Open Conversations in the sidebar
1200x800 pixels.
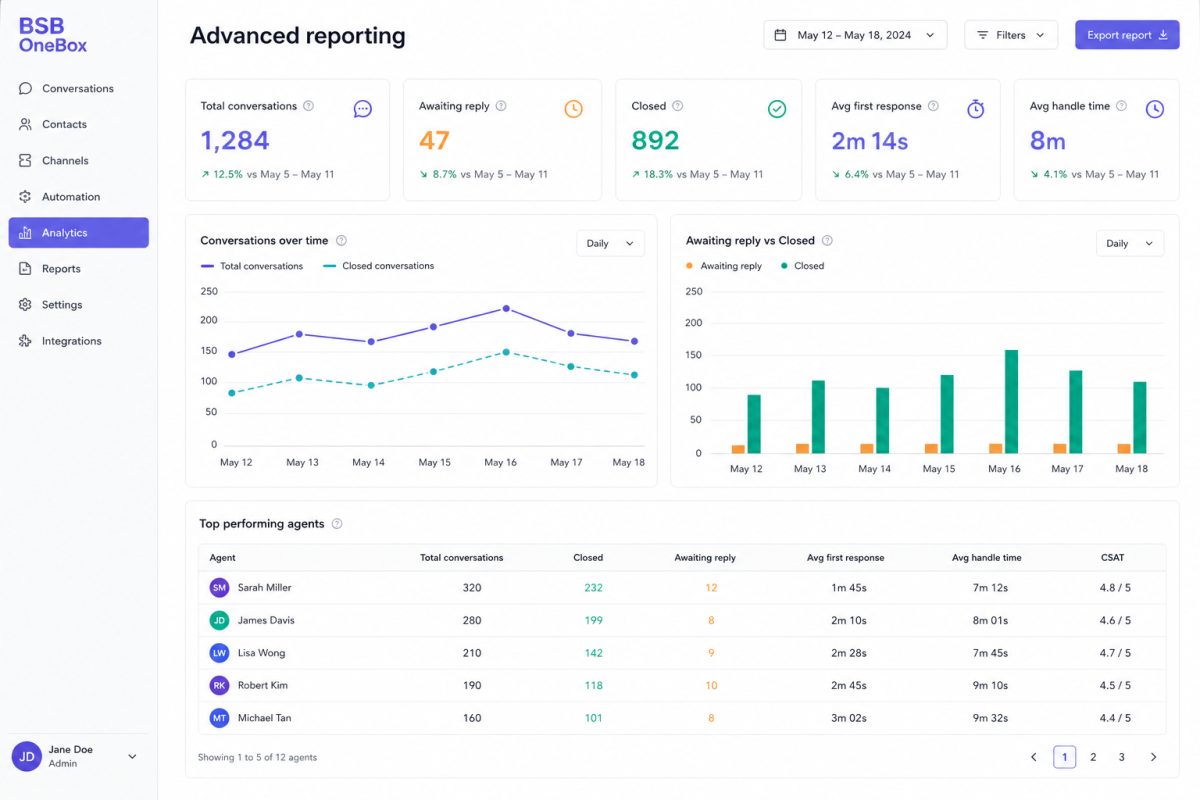pyautogui.click(x=78, y=88)
